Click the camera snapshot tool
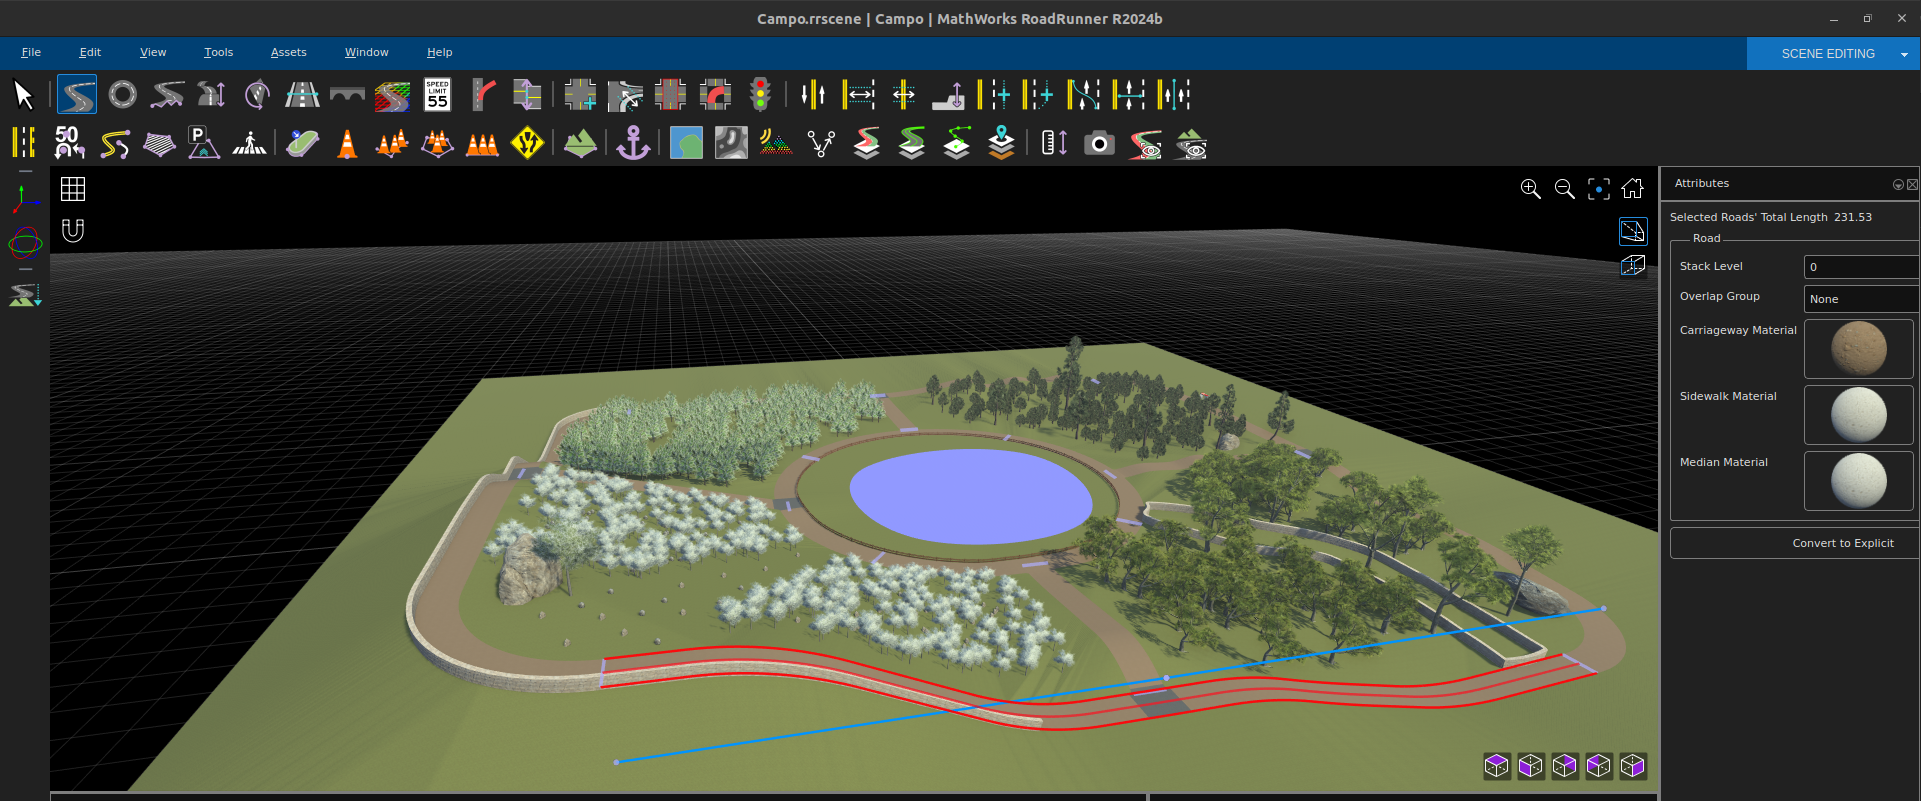 [x=1099, y=144]
